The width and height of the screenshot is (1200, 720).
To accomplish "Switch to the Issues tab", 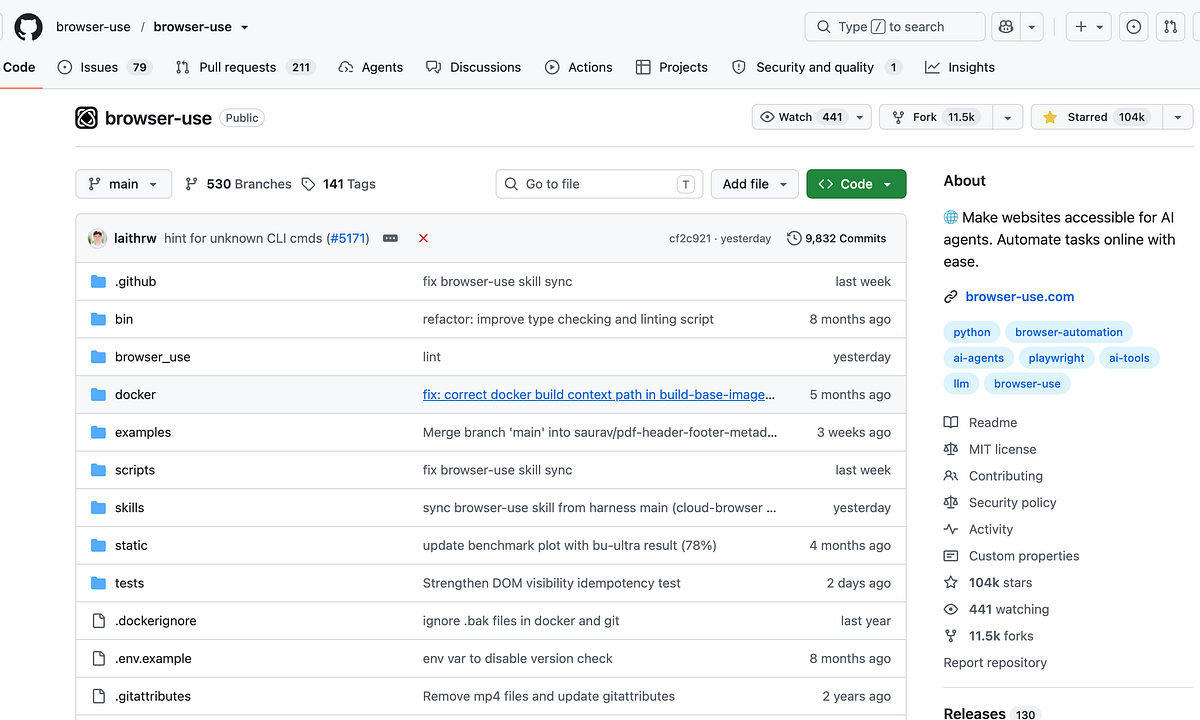I will click(104, 67).
